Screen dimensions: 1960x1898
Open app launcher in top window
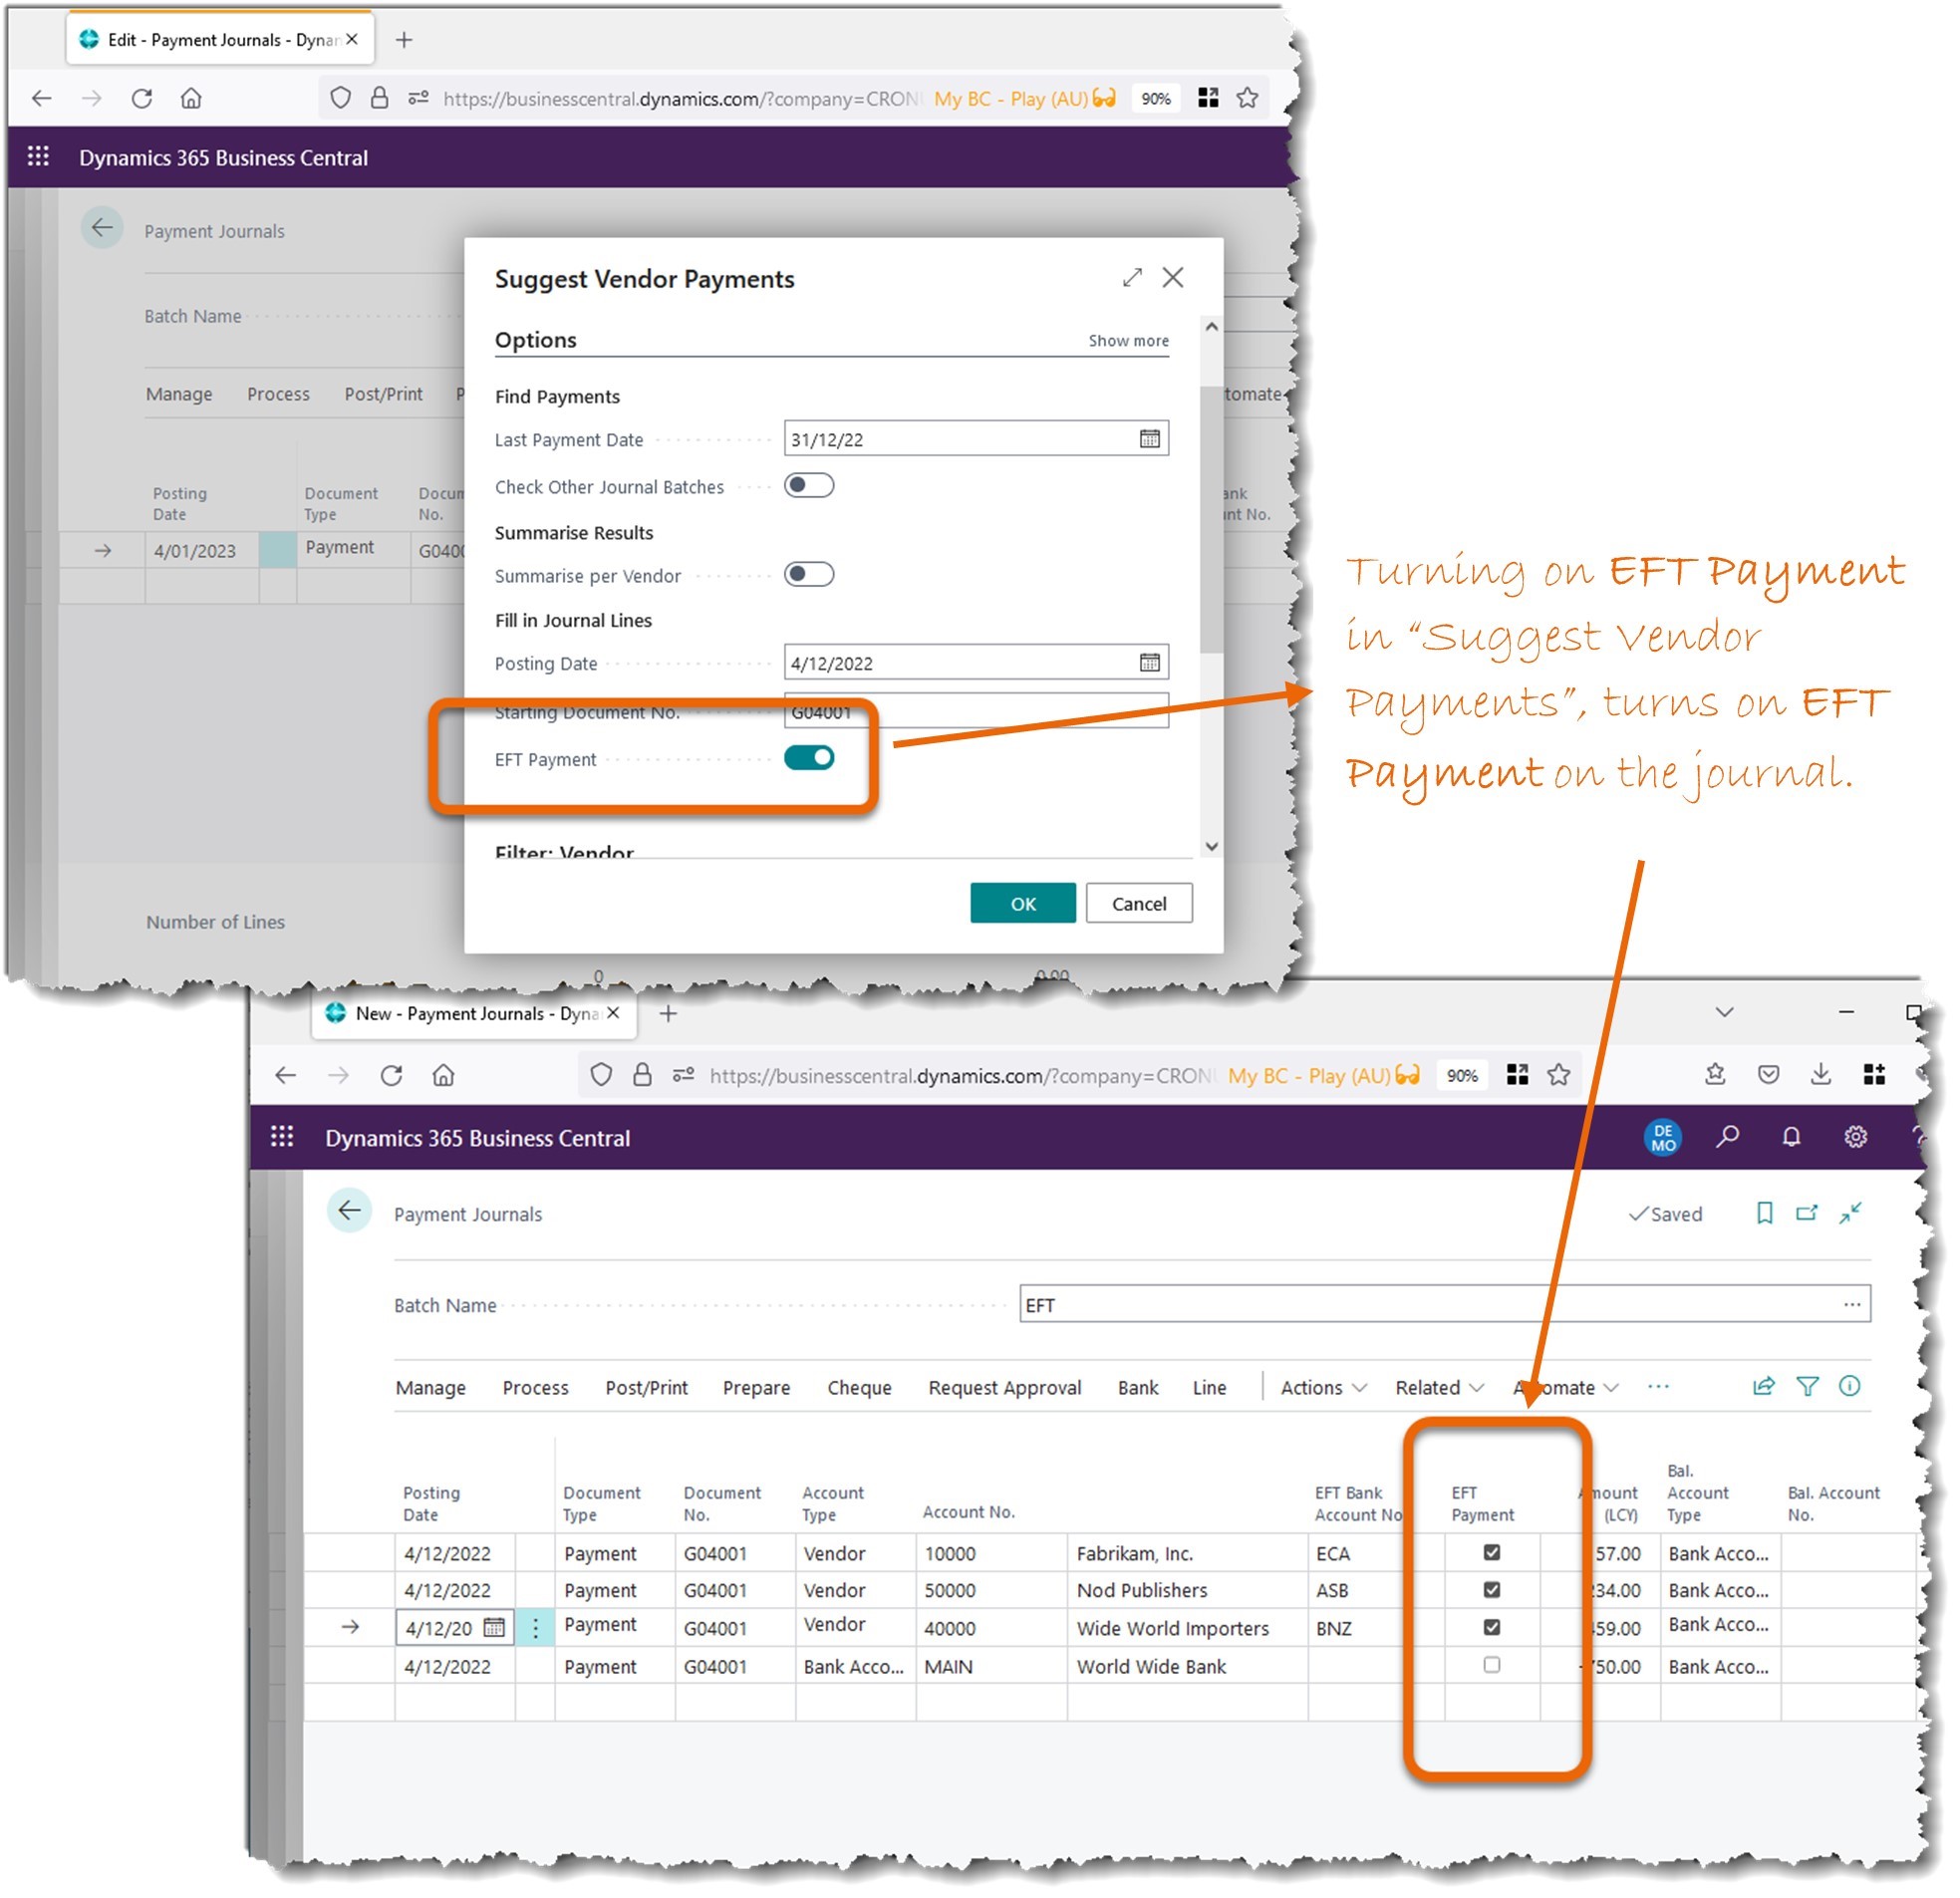click(x=38, y=156)
